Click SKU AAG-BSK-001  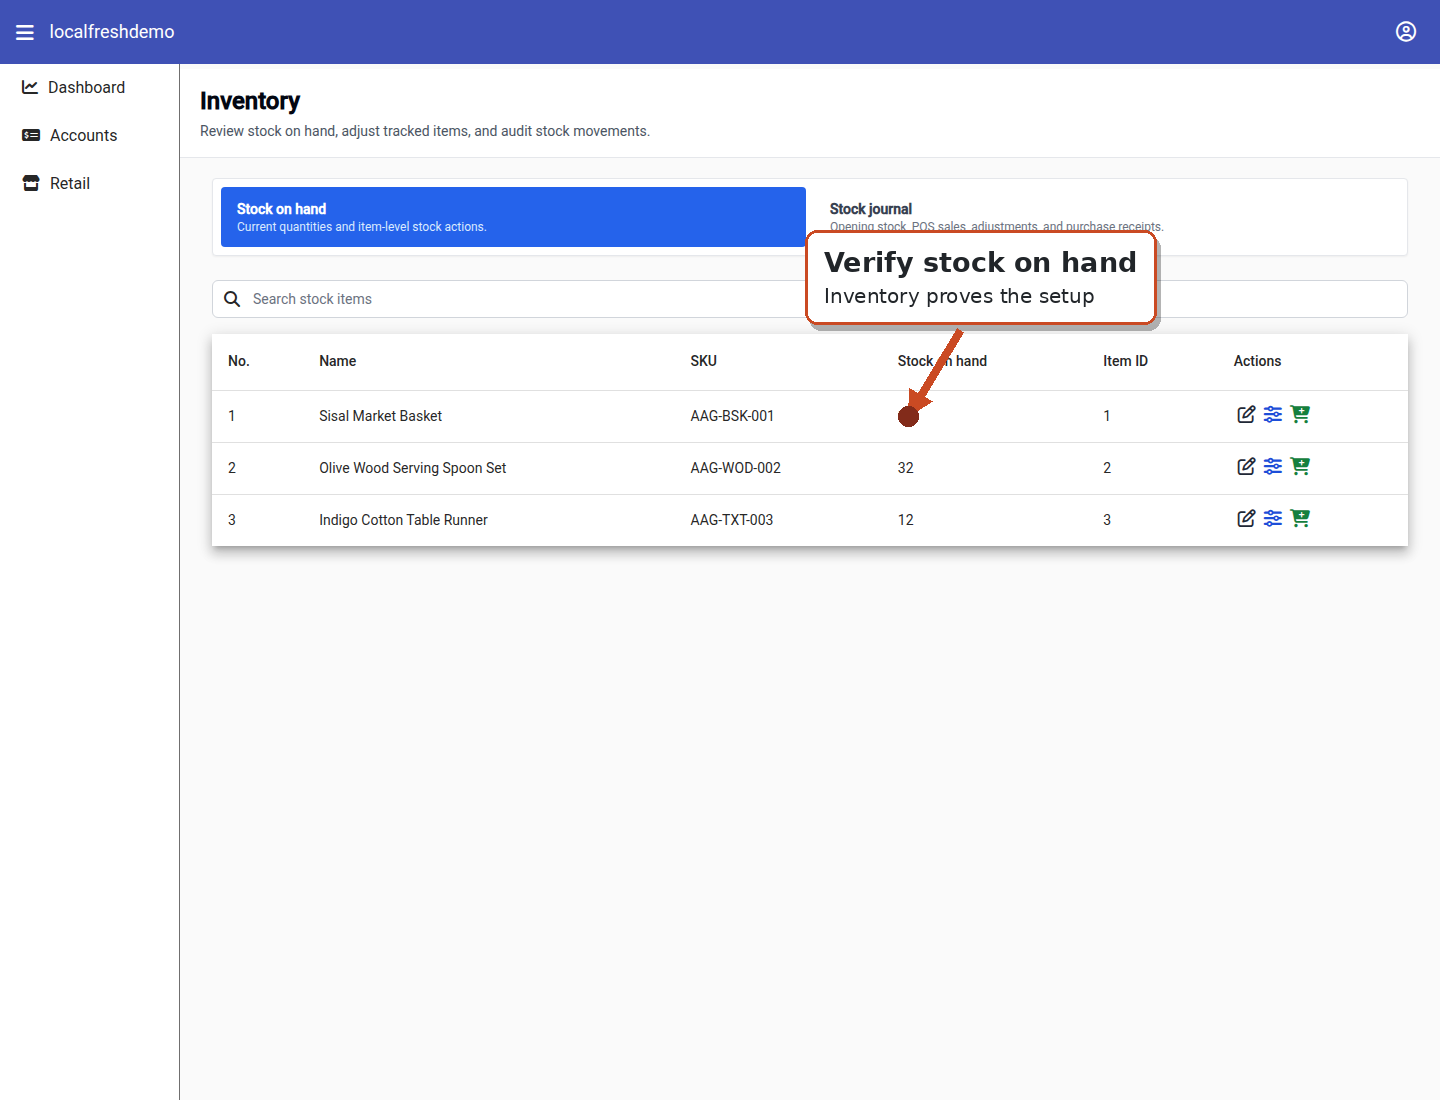732,416
